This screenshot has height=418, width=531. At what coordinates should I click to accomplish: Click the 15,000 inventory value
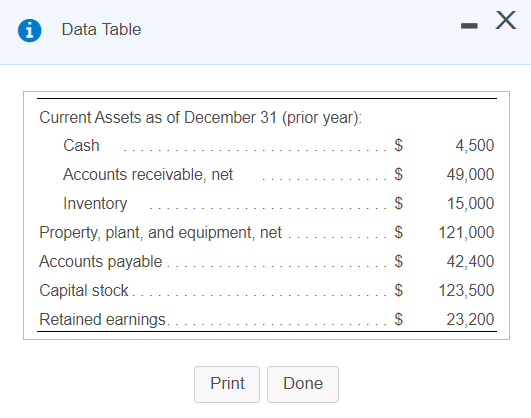(x=470, y=204)
